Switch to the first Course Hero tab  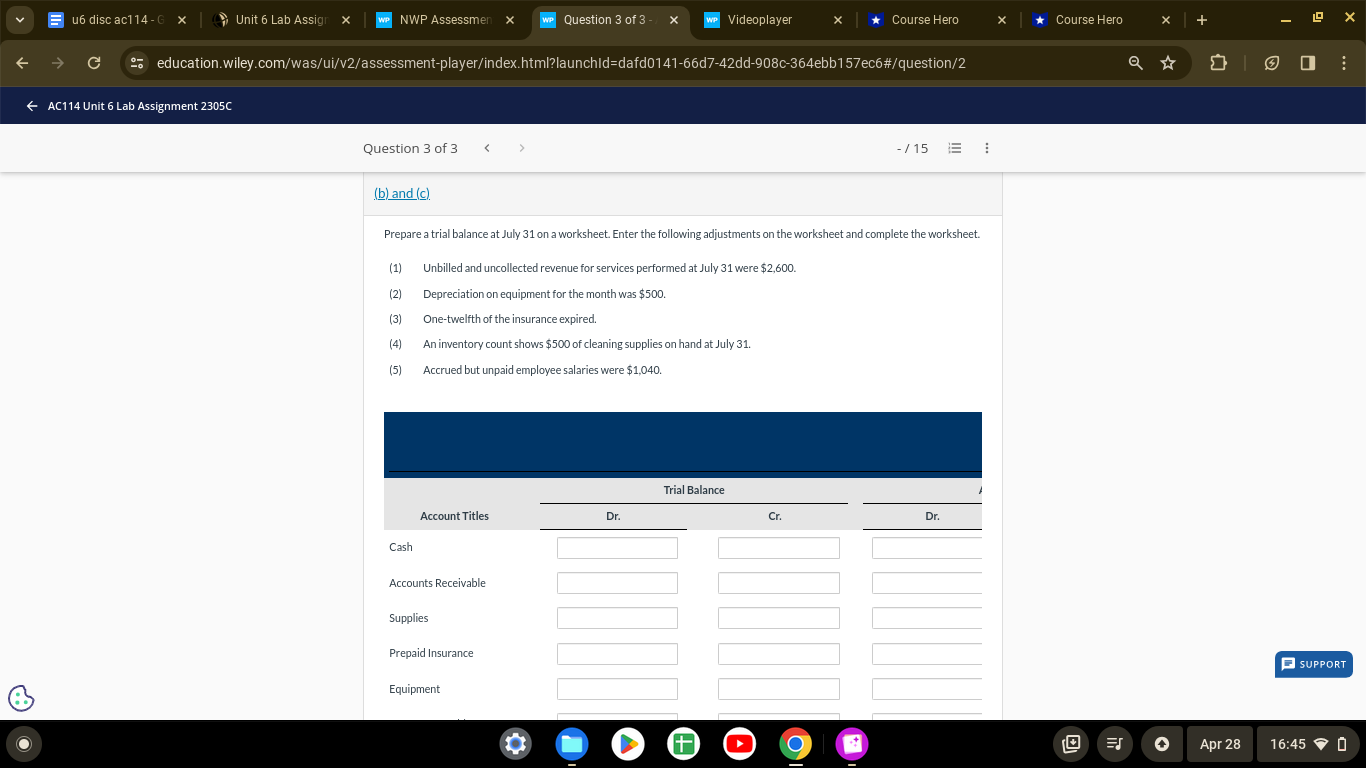tap(937, 19)
